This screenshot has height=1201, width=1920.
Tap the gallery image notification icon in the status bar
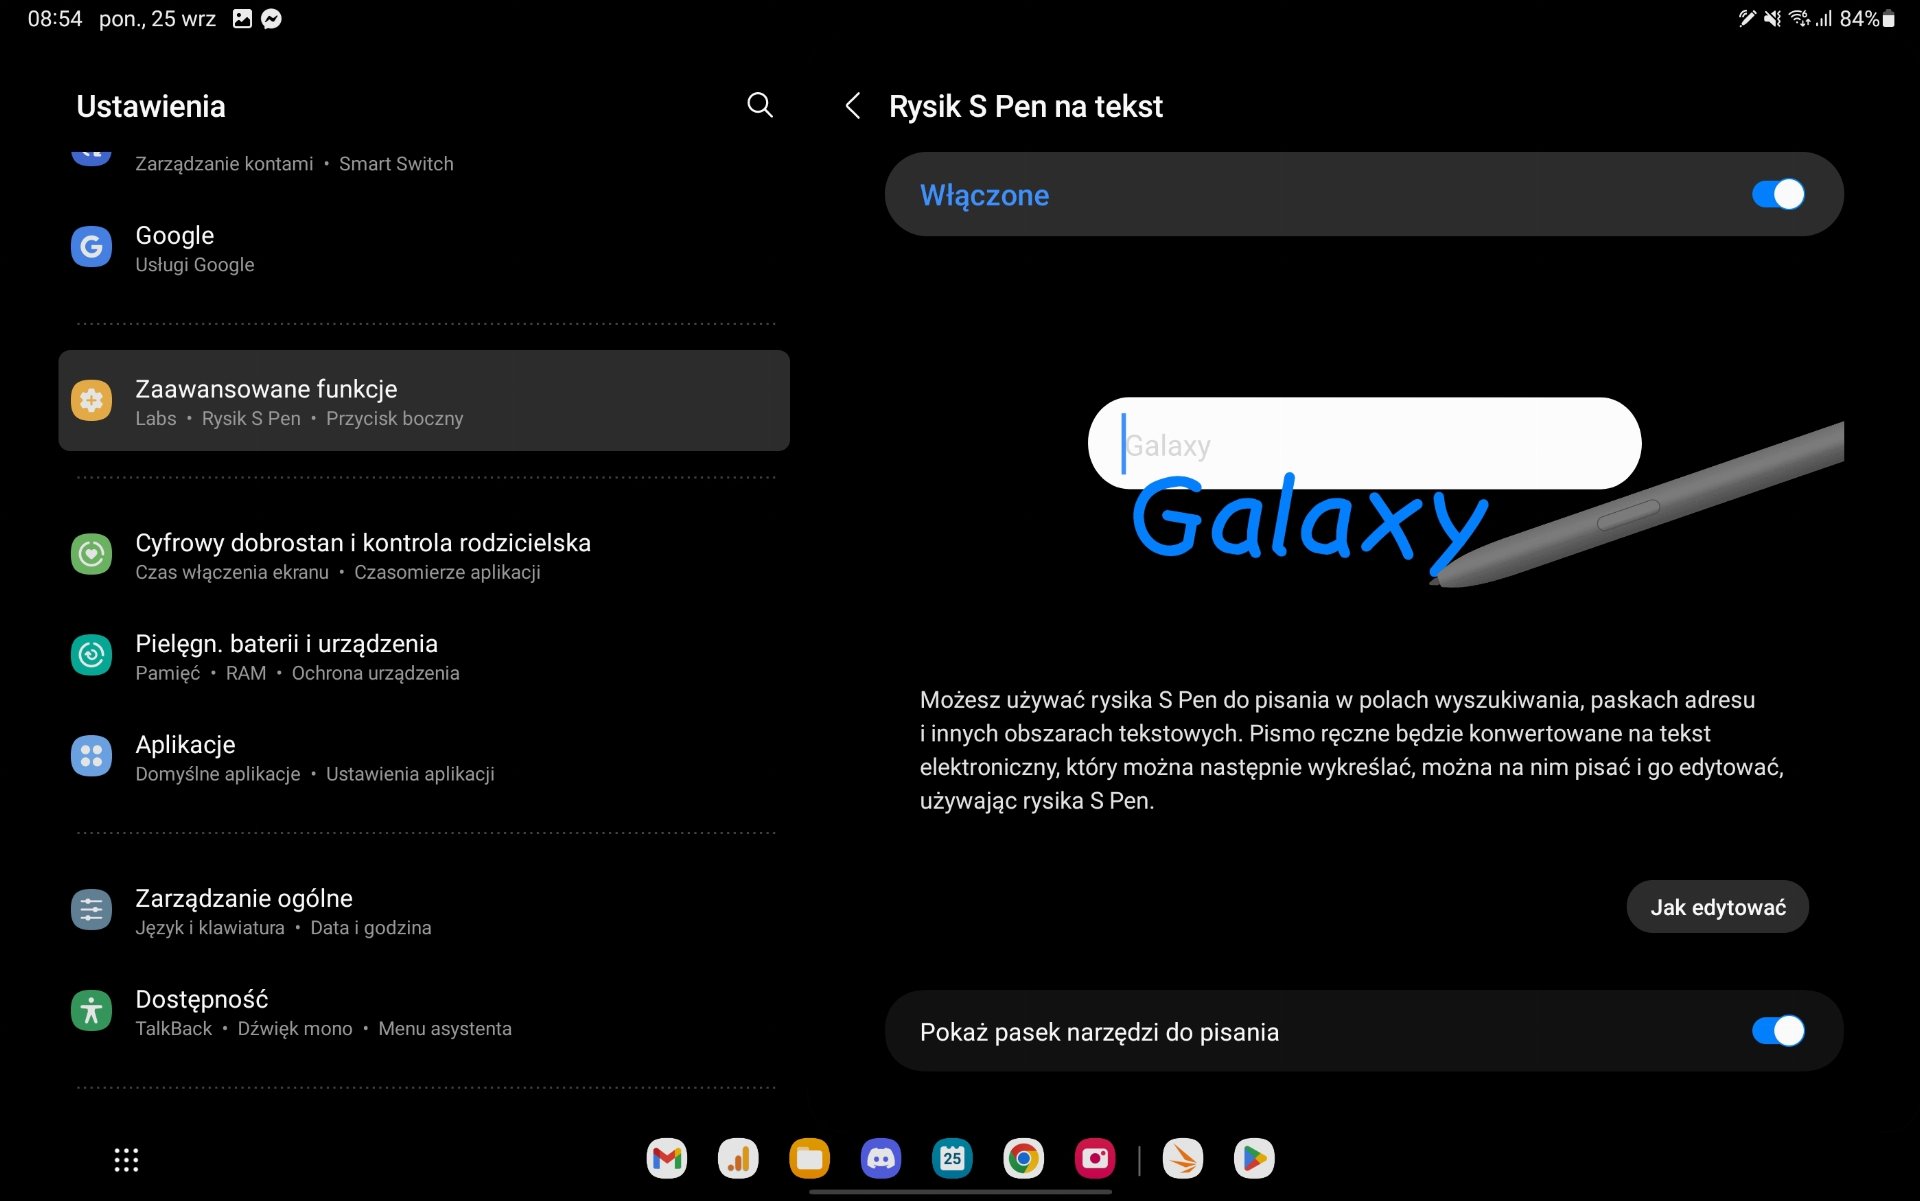click(x=242, y=19)
